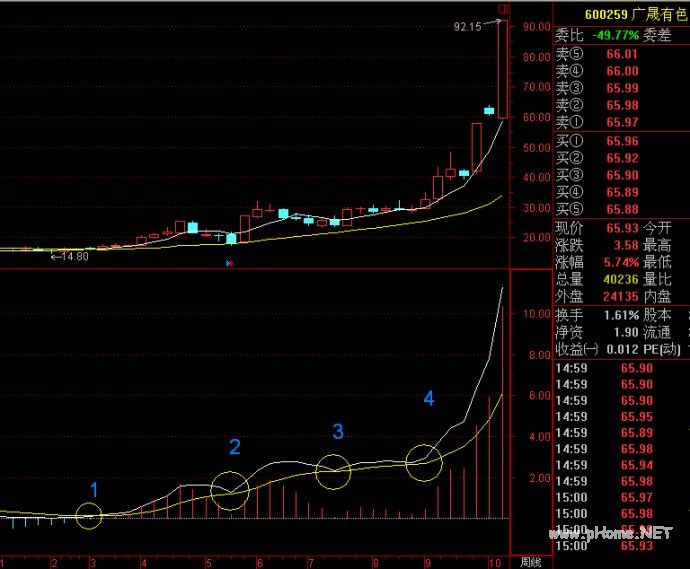Click the 涨幅 percentage 5.74%
Screen dimensions: 690x569
pyautogui.click(x=621, y=262)
